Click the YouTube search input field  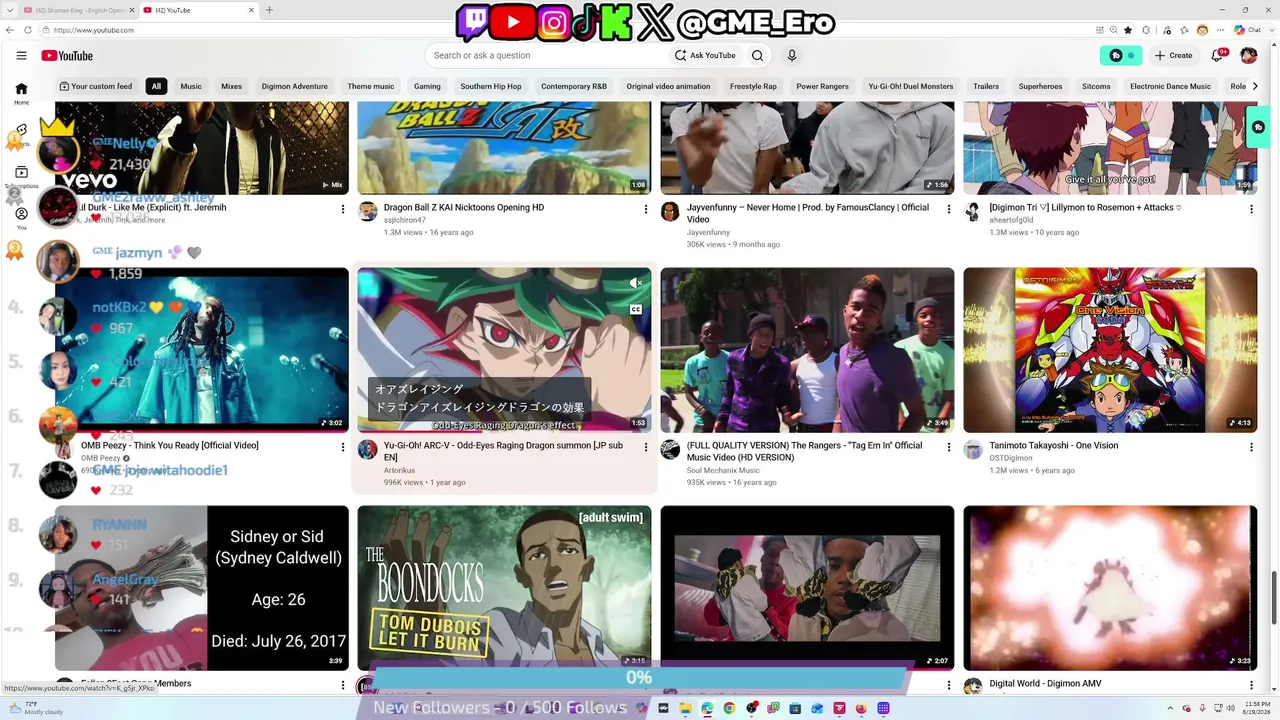[x=545, y=56]
